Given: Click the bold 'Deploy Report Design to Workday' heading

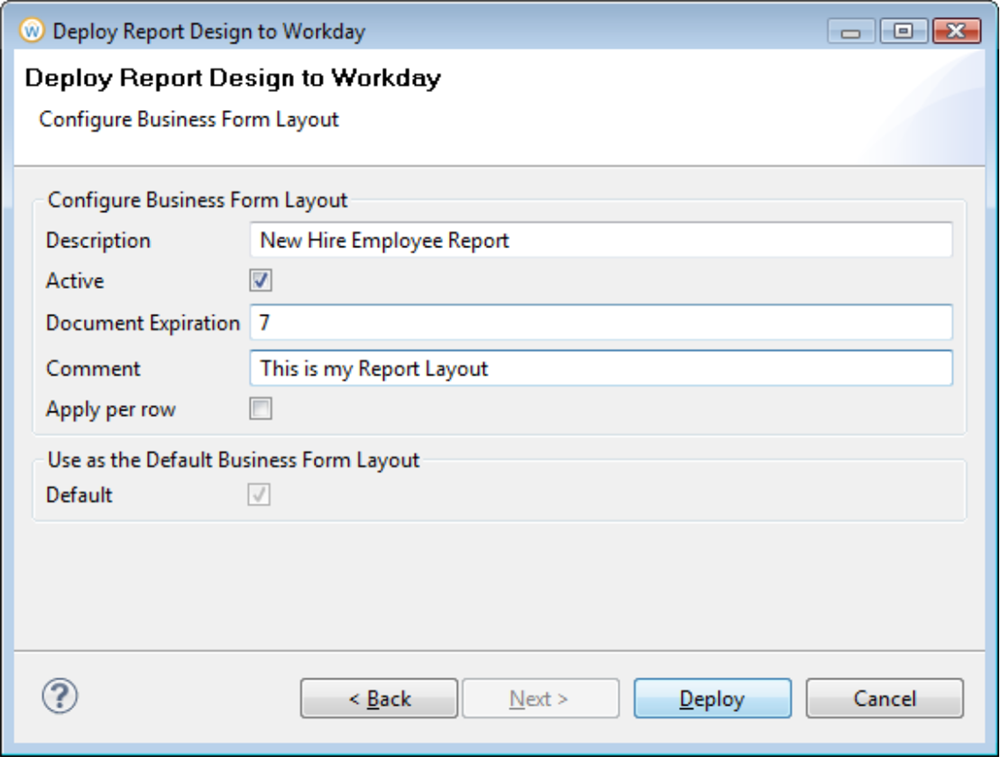Looking at the screenshot, I should pyautogui.click(x=233, y=78).
